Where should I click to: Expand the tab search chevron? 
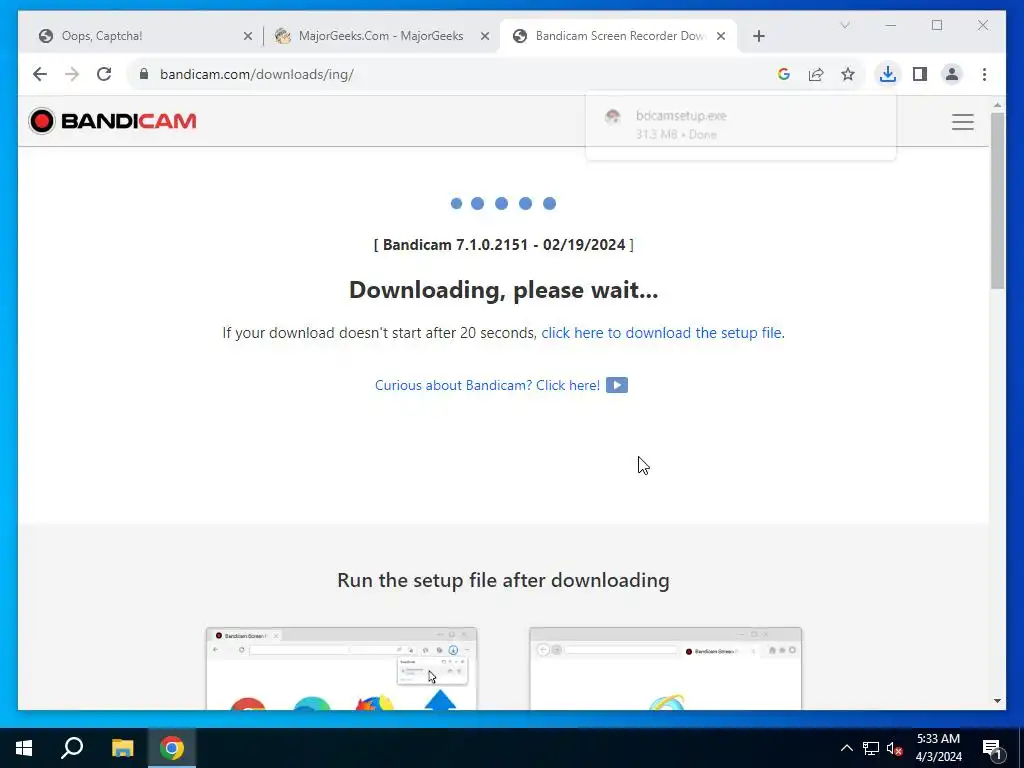844,25
